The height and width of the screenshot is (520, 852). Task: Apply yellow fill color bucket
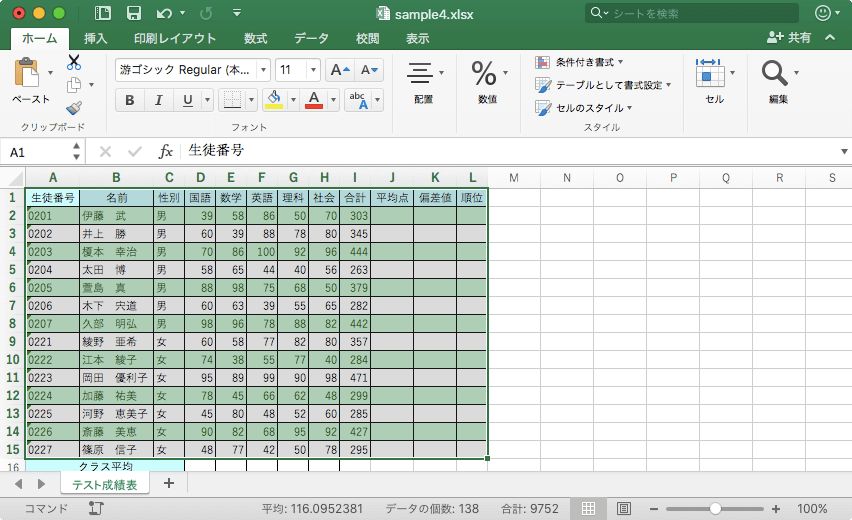pos(274,100)
